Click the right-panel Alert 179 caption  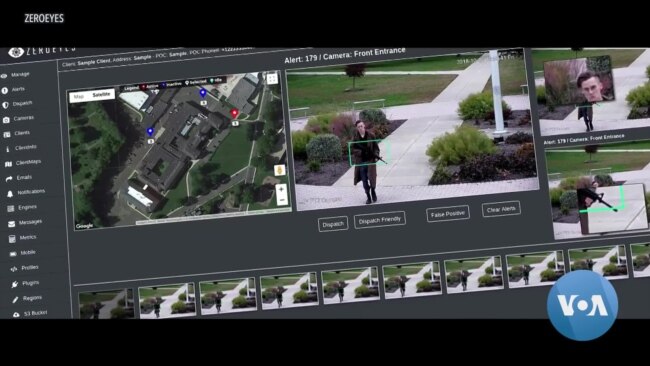584,139
